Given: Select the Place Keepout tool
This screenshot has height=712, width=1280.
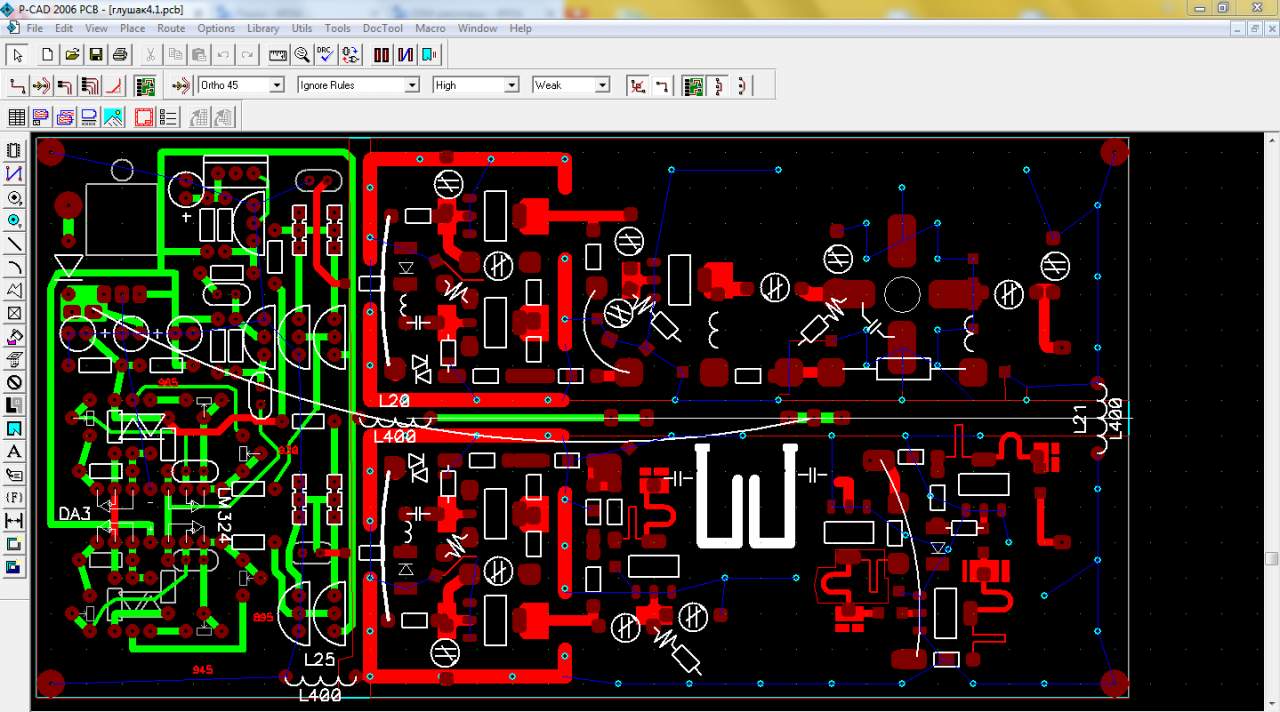Looking at the screenshot, I should pyautogui.click(x=14, y=382).
